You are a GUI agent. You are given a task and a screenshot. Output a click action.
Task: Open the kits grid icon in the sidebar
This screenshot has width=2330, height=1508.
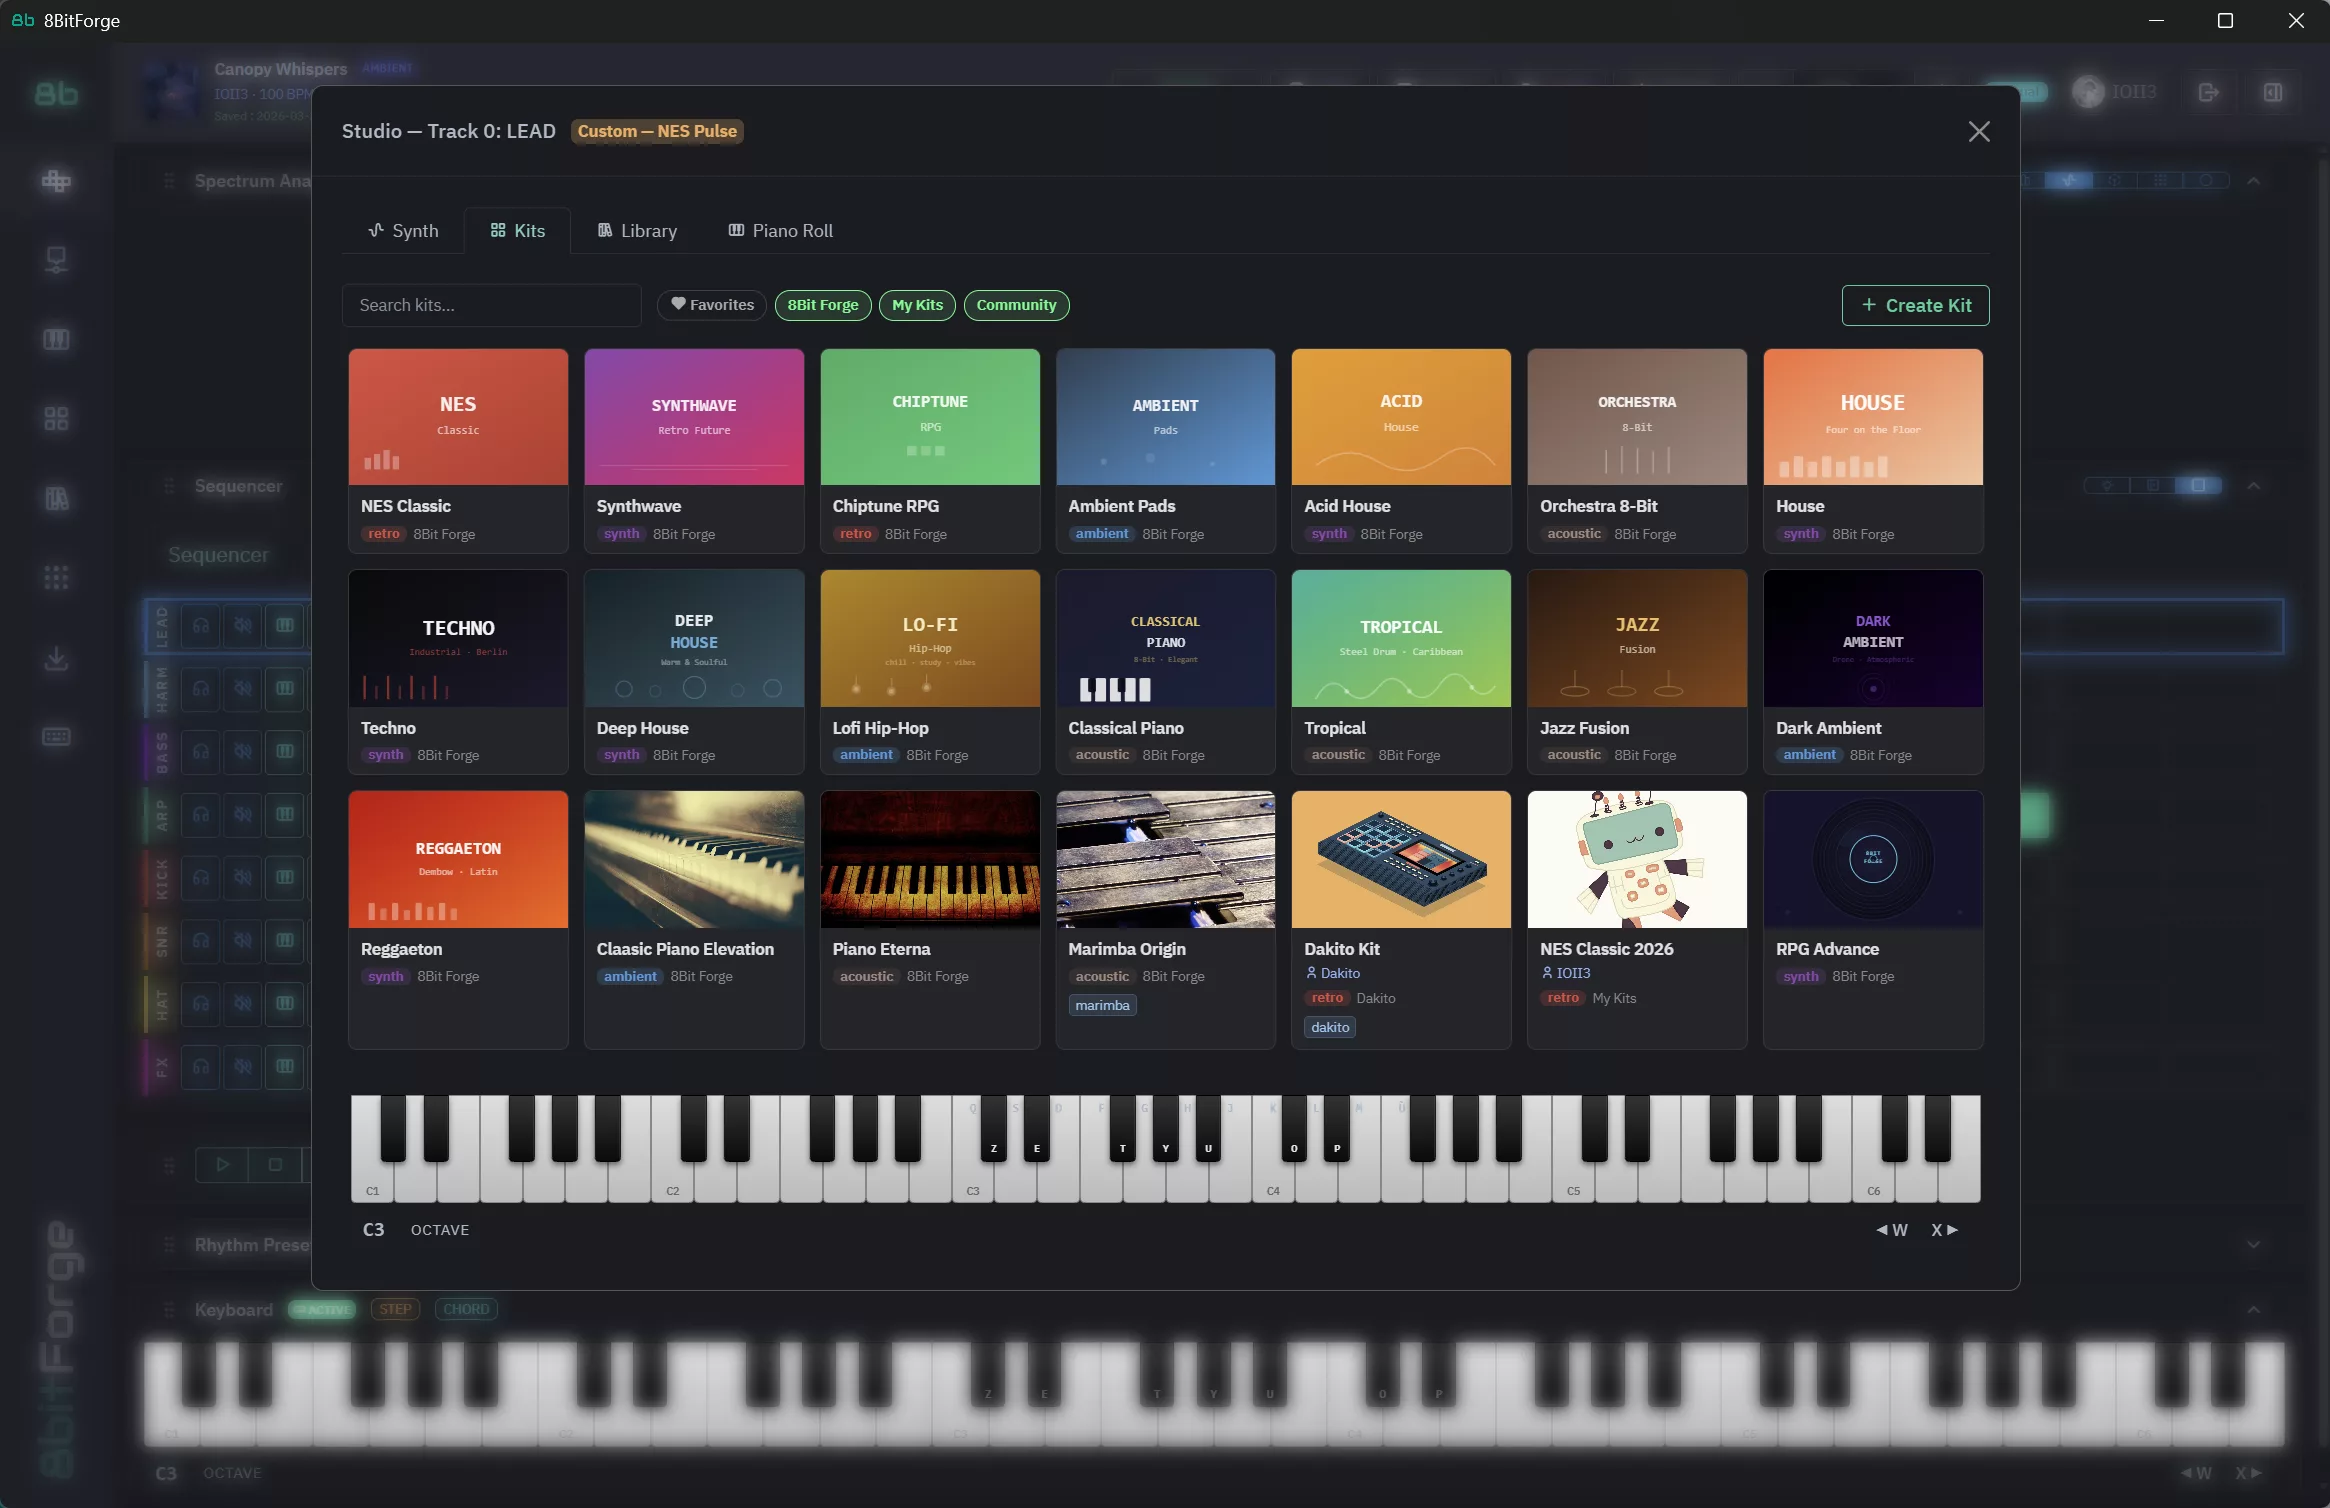[57, 418]
